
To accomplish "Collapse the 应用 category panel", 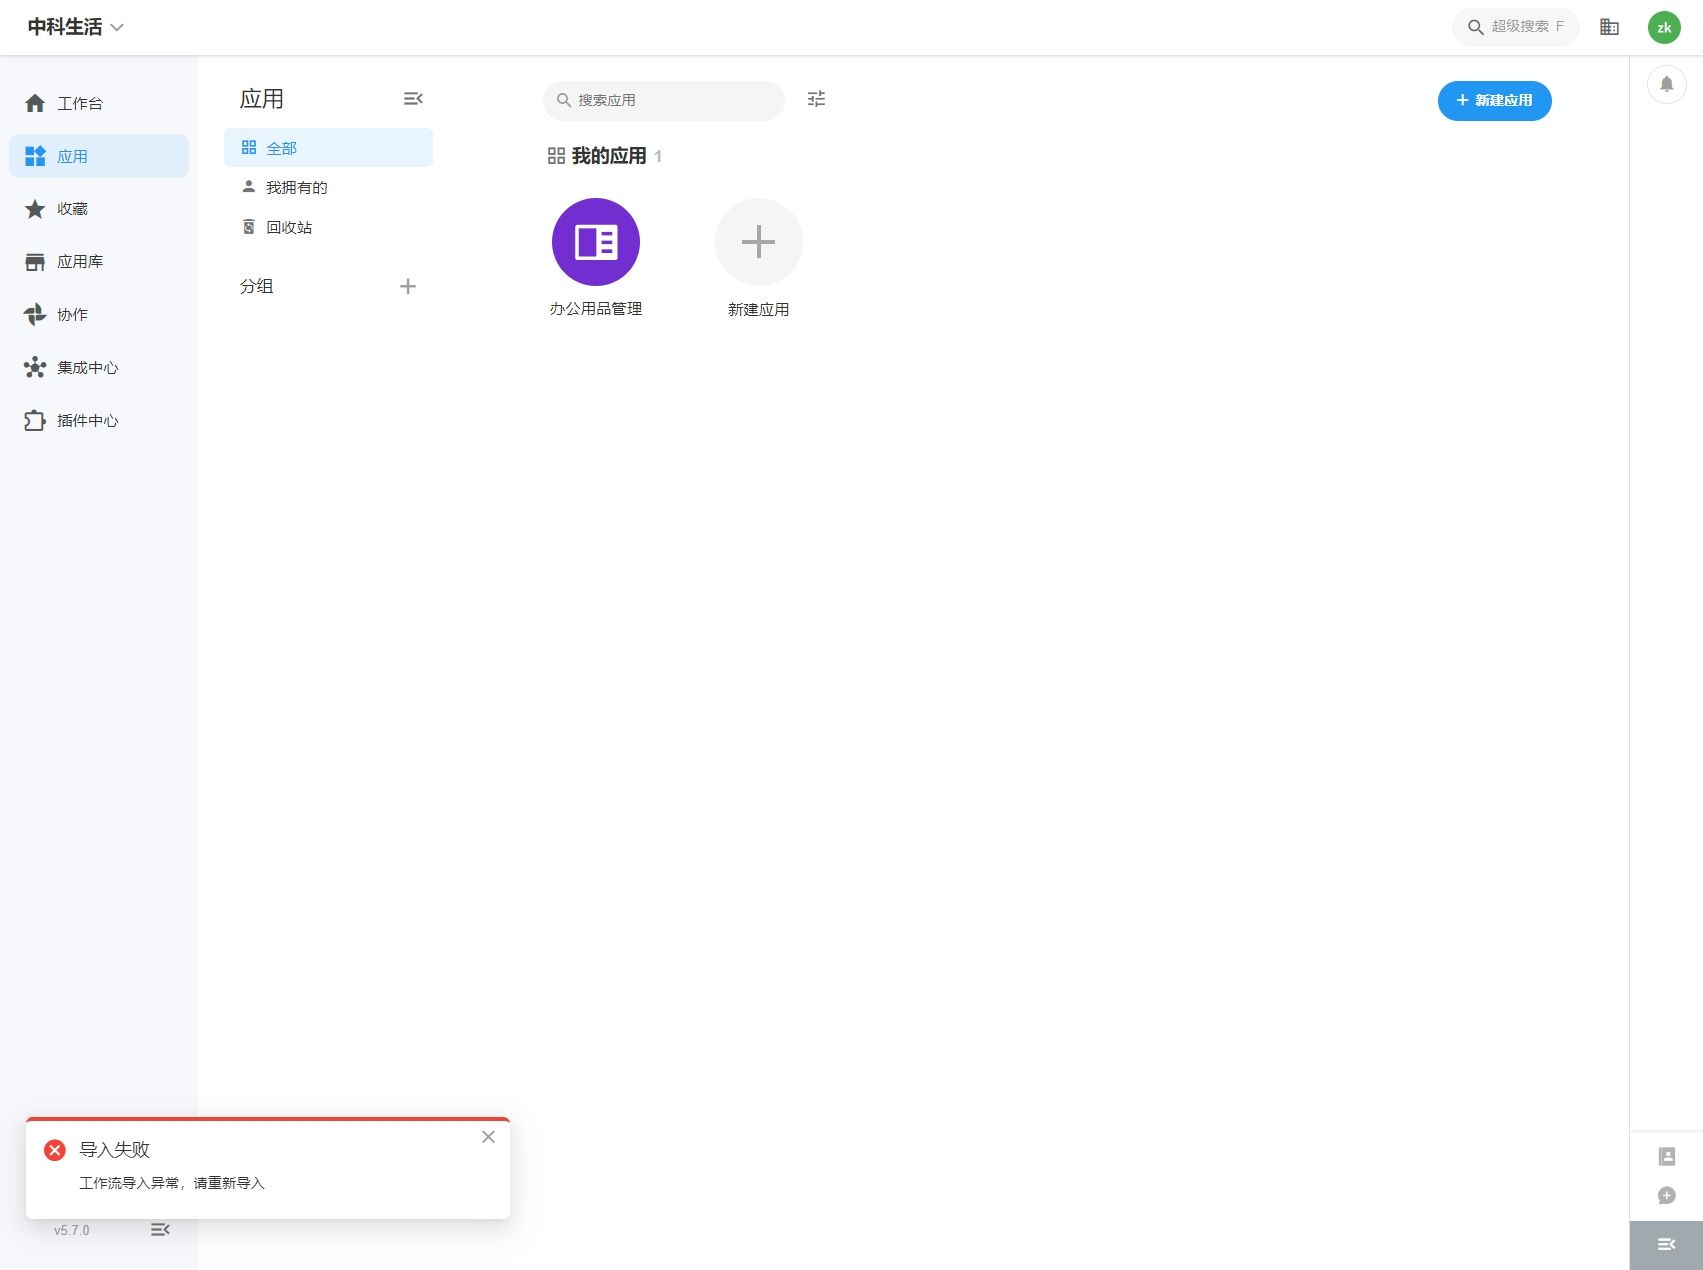I will [x=413, y=99].
